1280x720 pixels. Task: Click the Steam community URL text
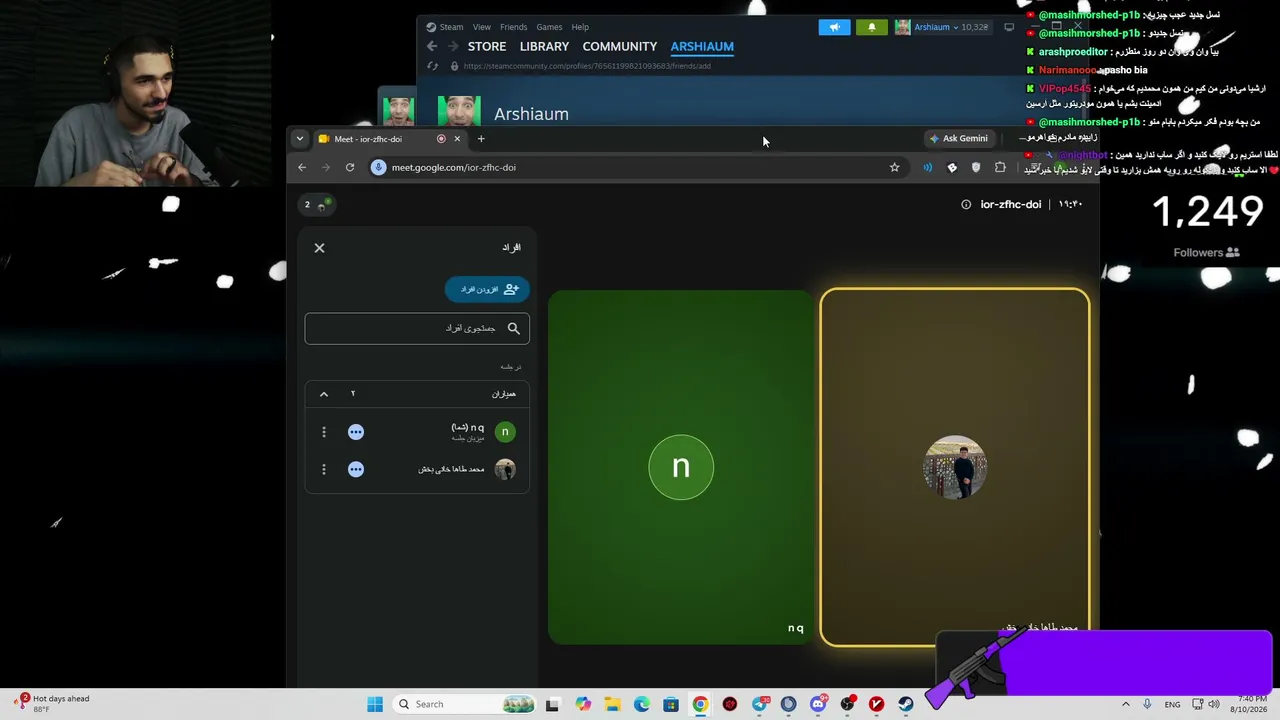pyautogui.click(x=587, y=66)
